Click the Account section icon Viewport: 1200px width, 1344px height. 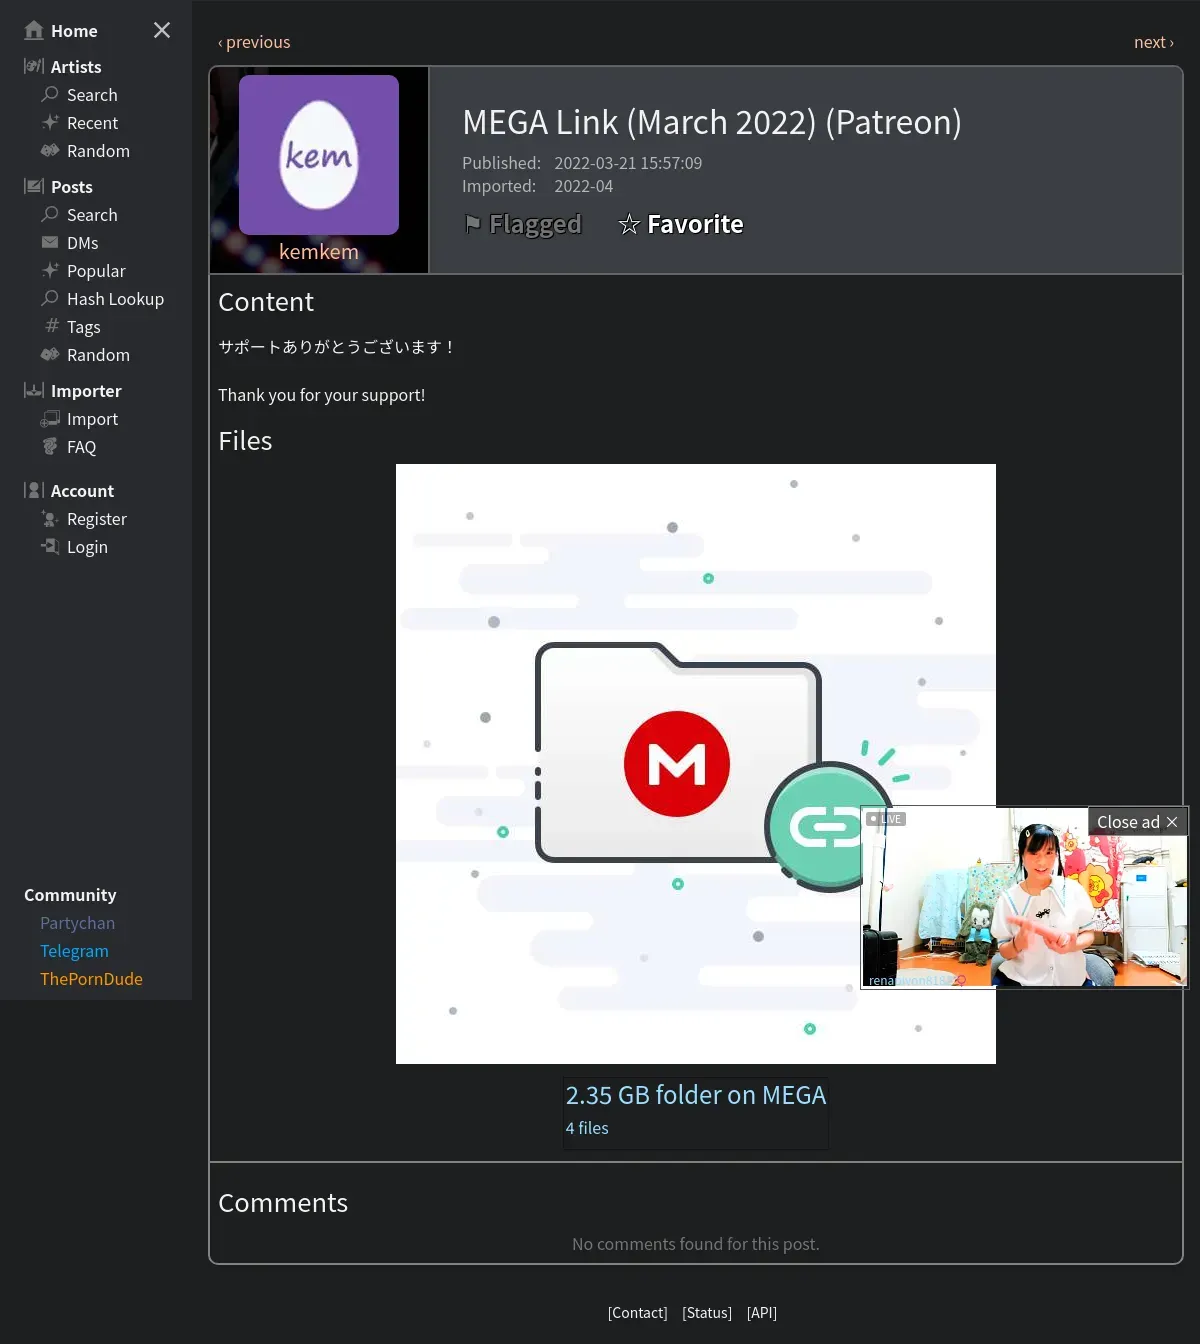[x=34, y=490]
